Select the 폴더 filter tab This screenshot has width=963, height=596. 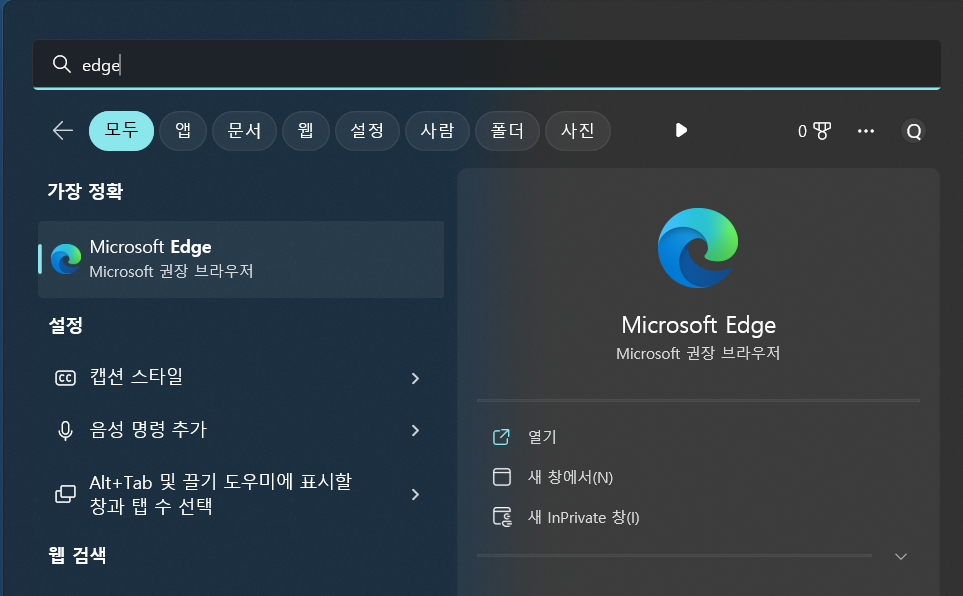(507, 130)
